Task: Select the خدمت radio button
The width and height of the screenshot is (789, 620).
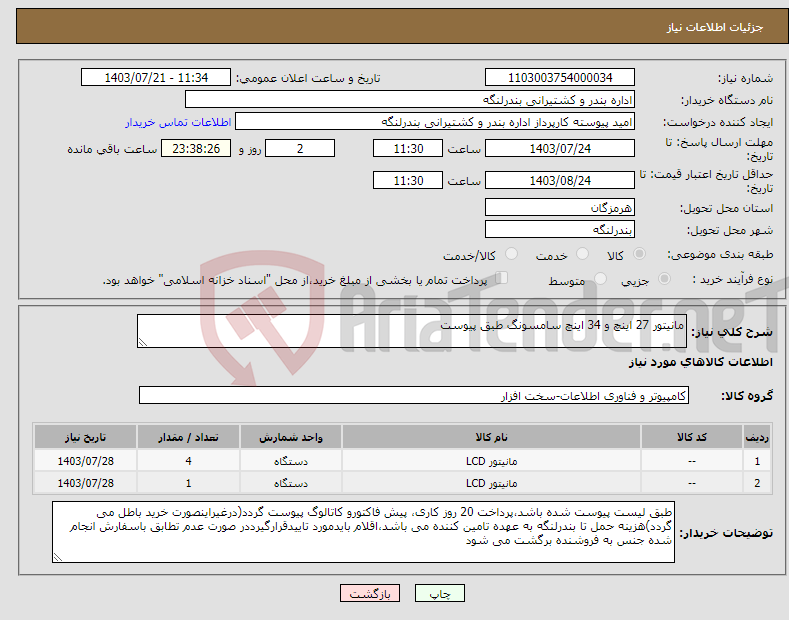Action: [x=582, y=254]
